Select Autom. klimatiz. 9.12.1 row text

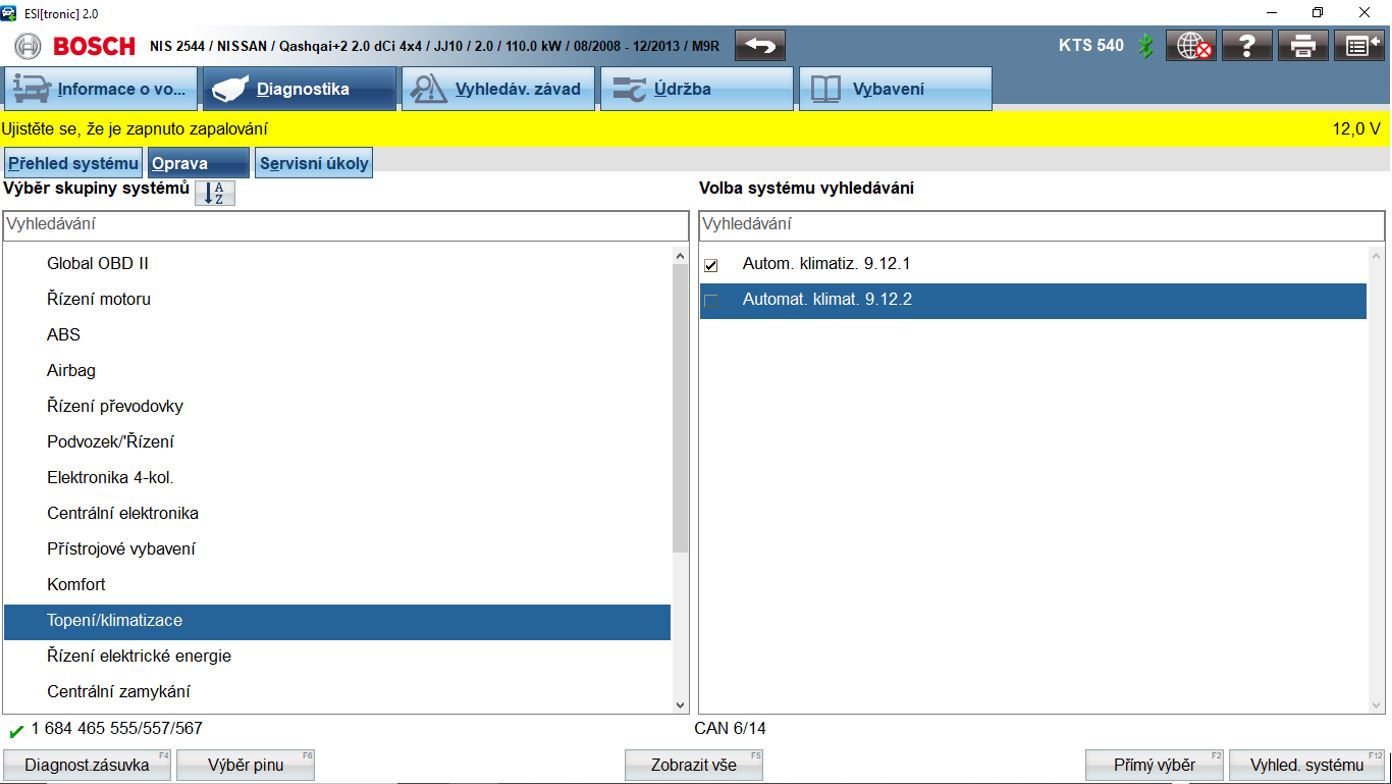826,264
